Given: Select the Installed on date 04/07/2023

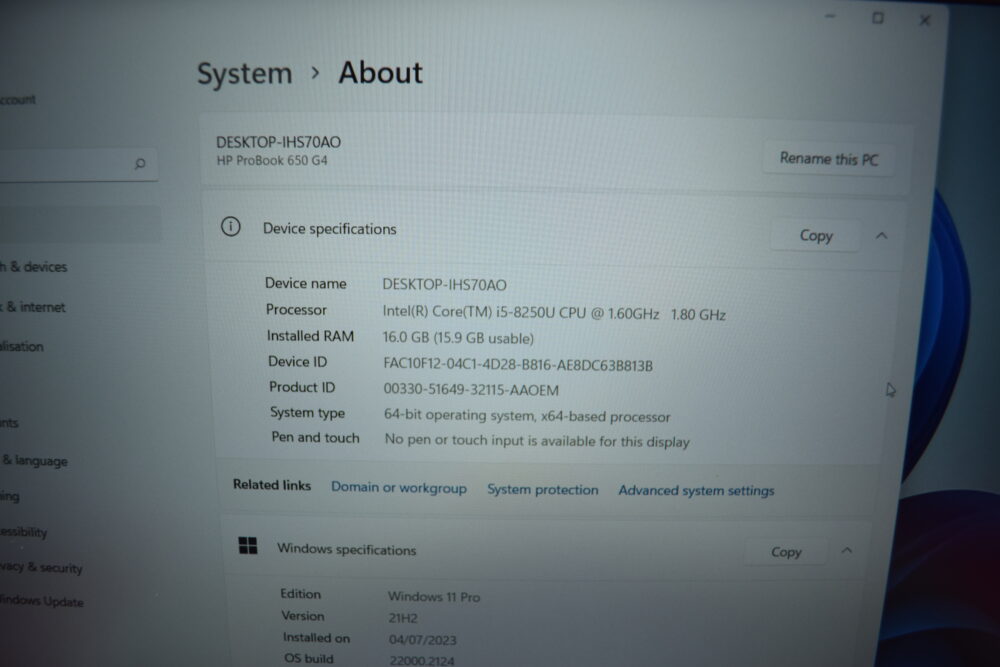Looking at the screenshot, I should pyautogui.click(x=423, y=640).
